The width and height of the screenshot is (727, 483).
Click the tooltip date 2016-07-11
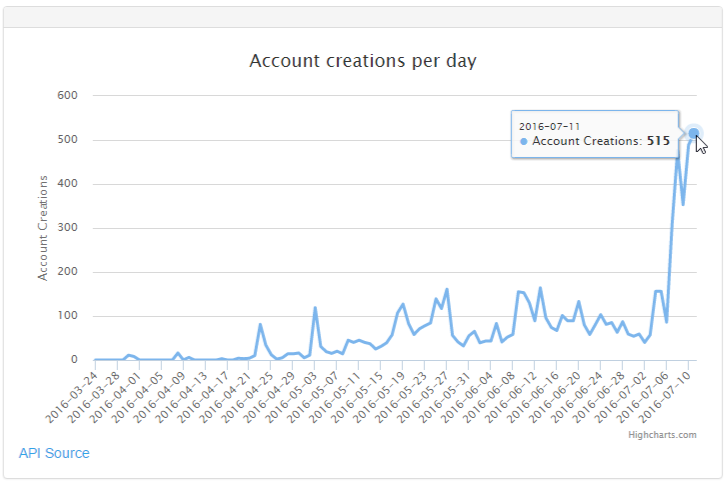[x=549, y=125]
